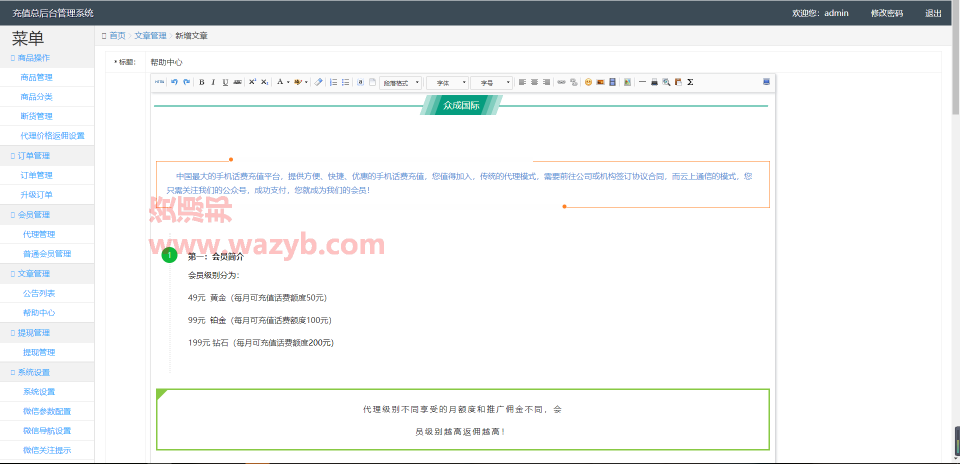The width and height of the screenshot is (960, 464).
Task: Open font color dropdown arrow
Action: 288,82
